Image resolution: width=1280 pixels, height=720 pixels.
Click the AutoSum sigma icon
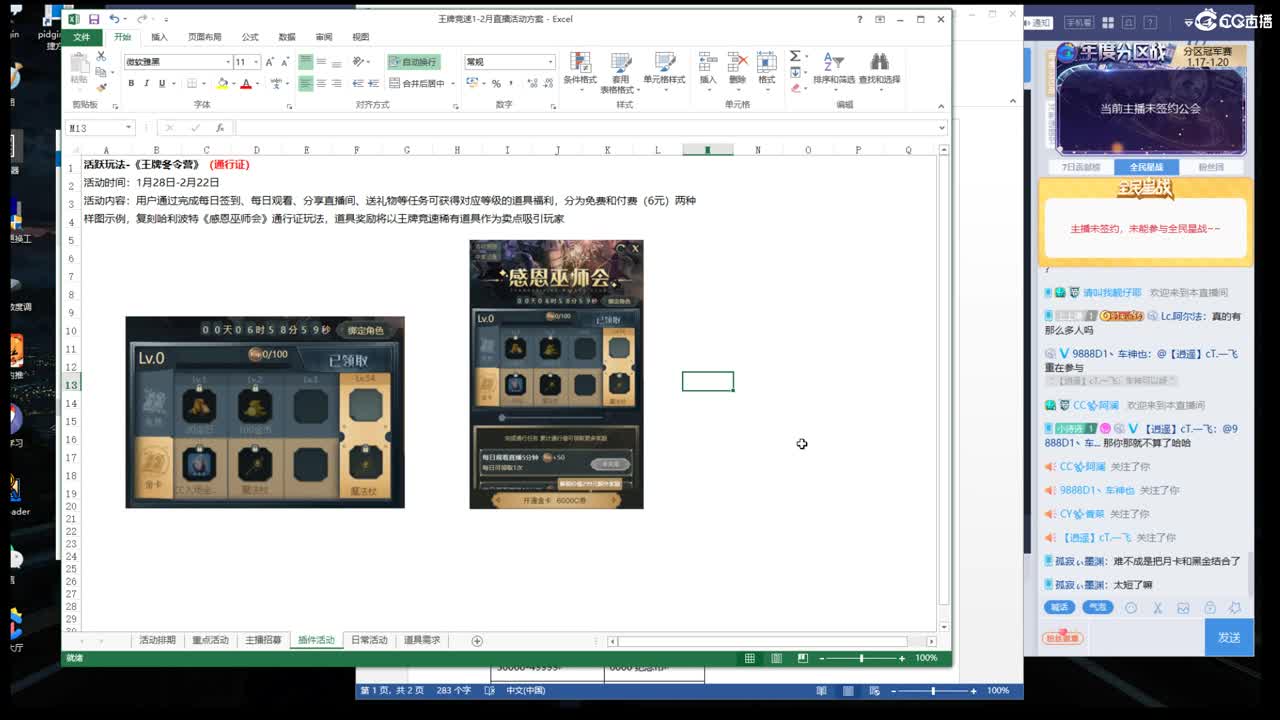pos(795,57)
